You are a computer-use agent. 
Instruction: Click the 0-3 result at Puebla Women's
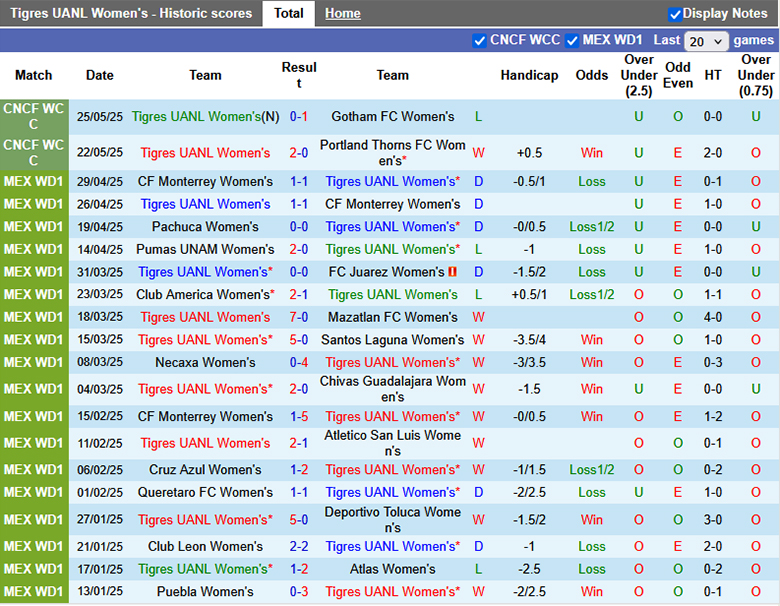pyautogui.click(x=299, y=592)
